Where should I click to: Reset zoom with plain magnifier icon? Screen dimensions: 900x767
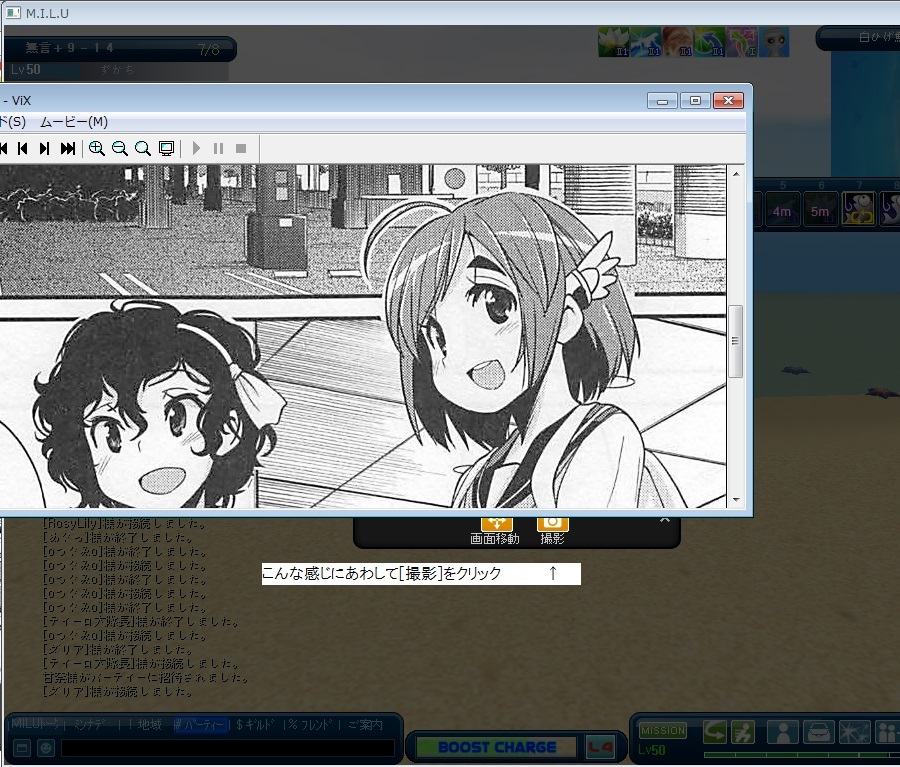tap(142, 149)
